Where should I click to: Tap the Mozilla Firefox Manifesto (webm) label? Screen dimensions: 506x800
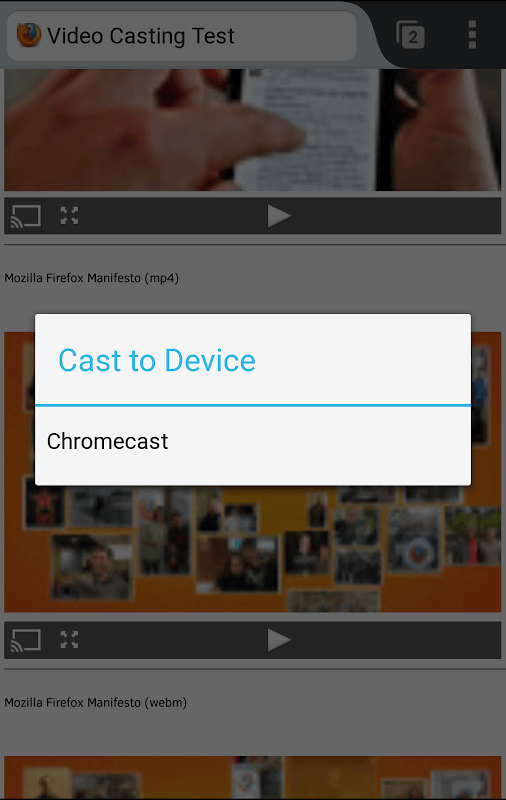pyautogui.click(x=96, y=703)
